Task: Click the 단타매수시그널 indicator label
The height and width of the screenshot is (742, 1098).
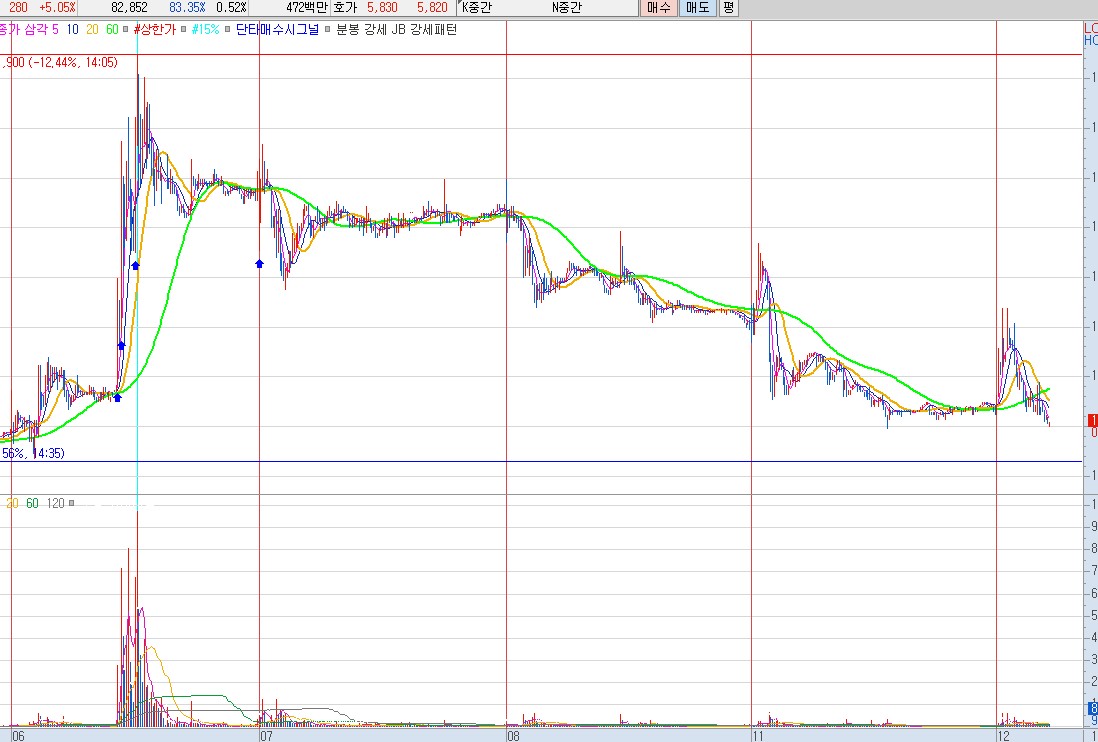Action: pyautogui.click(x=277, y=29)
